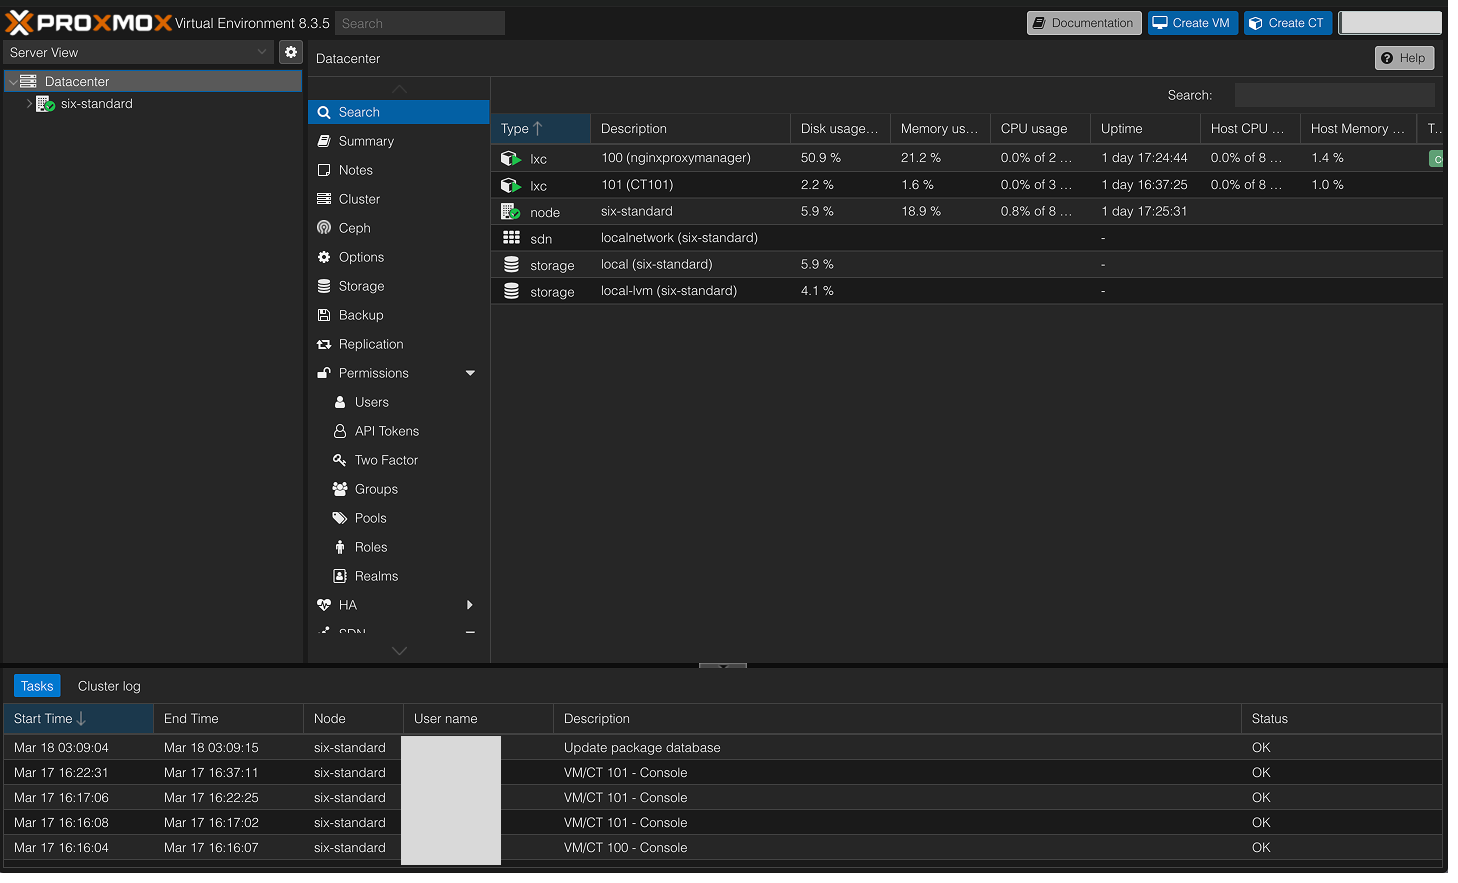The image size is (1458, 883).
Task: Click the storage icon for local (six-standard)
Action: (x=511, y=265)
